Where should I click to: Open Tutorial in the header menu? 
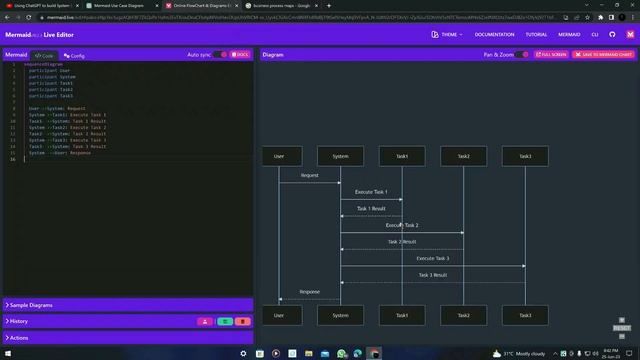click(x=536, y=35)
